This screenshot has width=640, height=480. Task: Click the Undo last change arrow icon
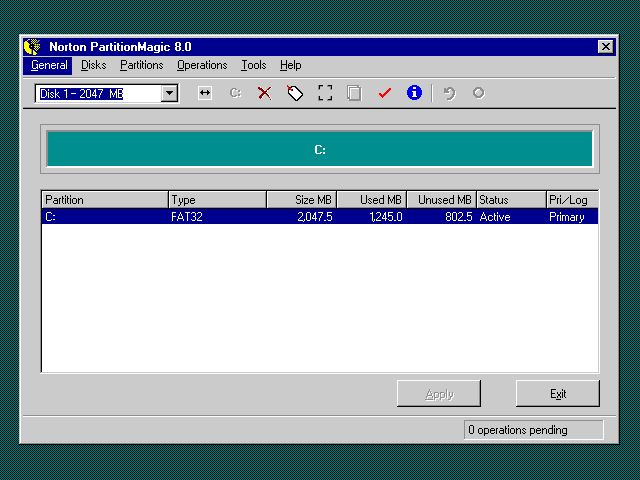coord(449,93)
